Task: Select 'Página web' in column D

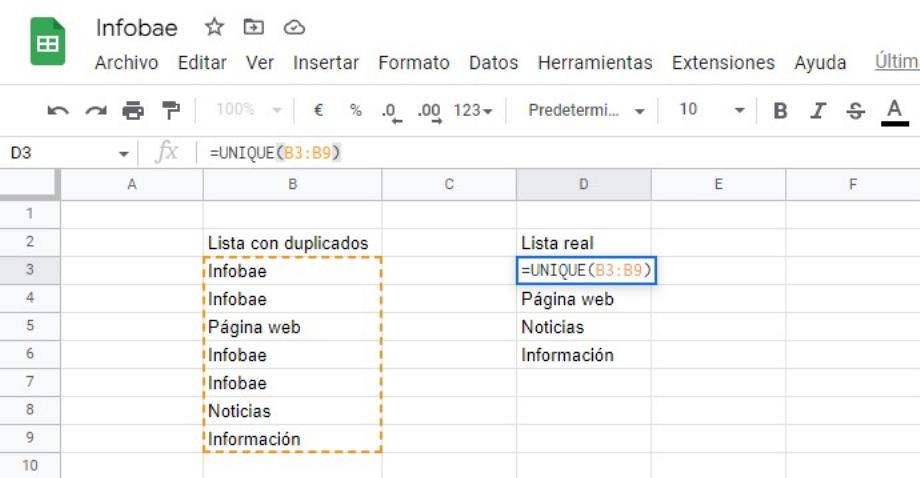Action: coord(583,299)
